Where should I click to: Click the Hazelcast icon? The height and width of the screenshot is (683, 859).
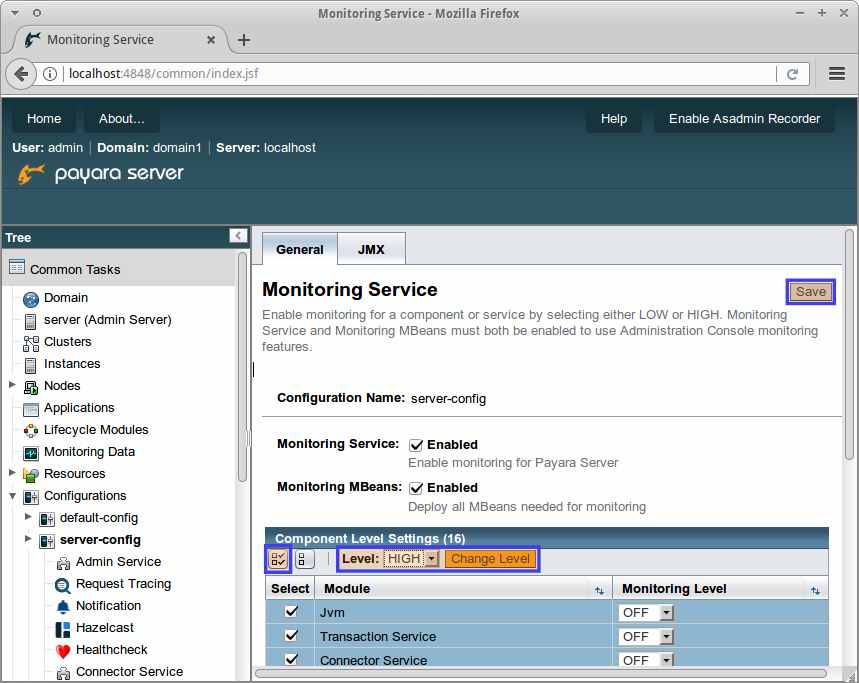(63, 629)
